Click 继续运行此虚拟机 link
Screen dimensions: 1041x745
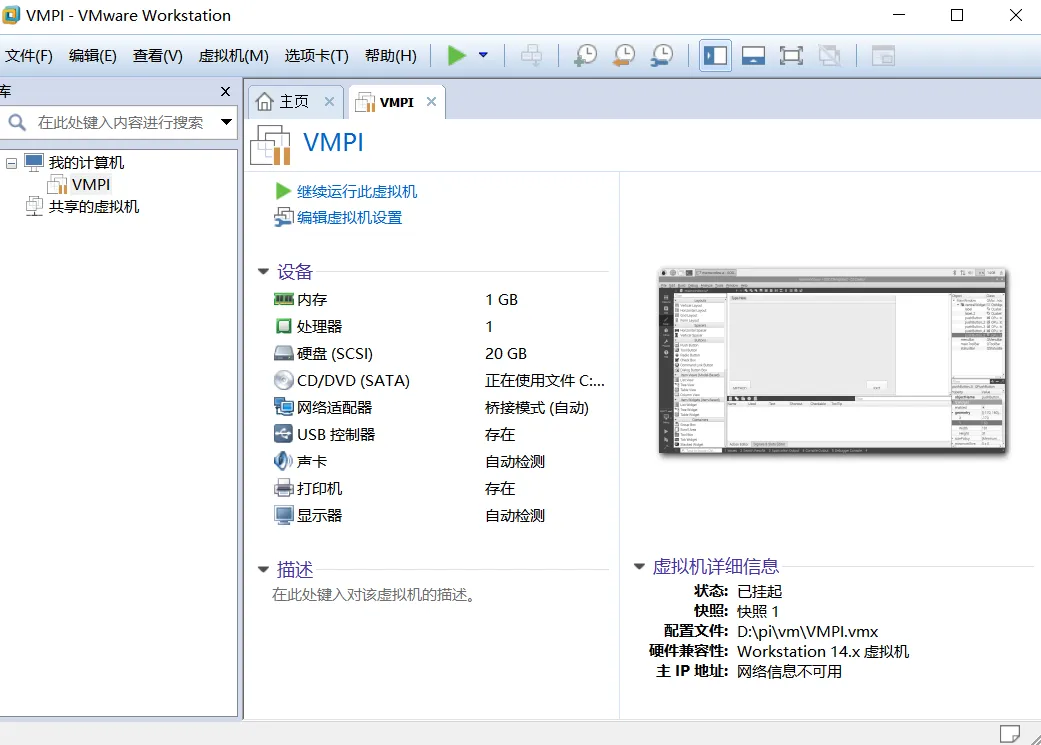357,191
